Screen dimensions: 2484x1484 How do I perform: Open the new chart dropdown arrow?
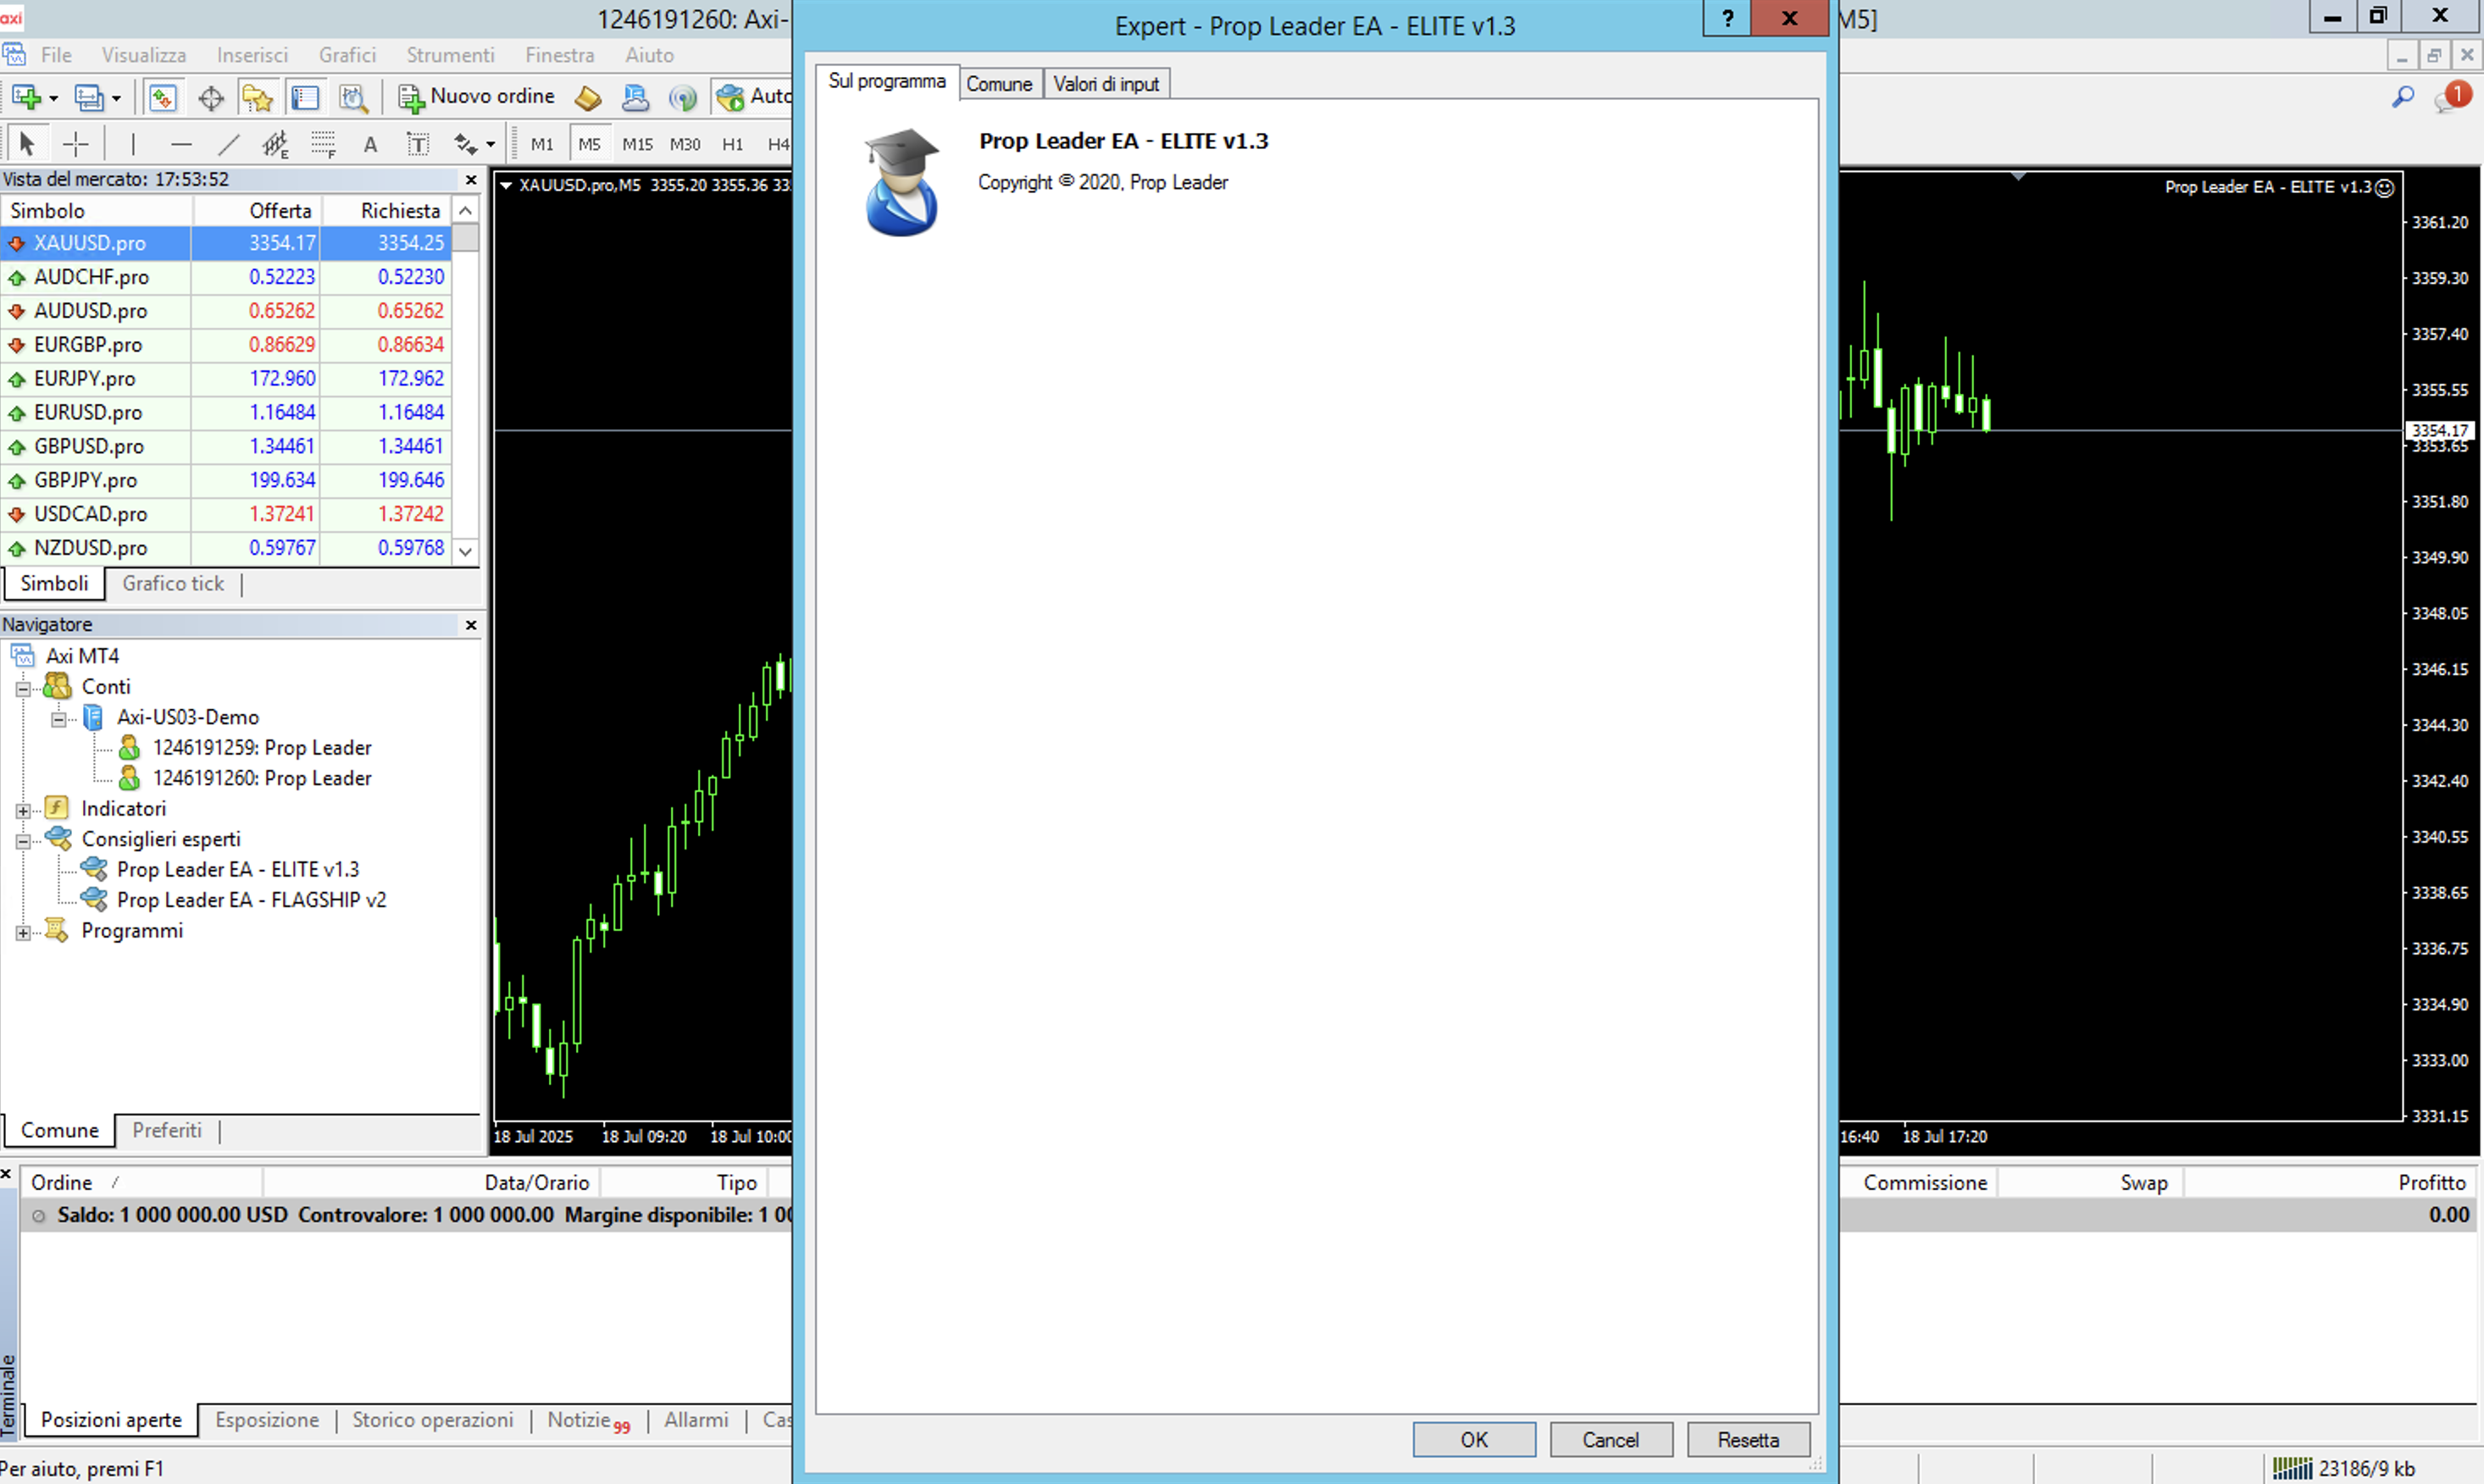53,98
